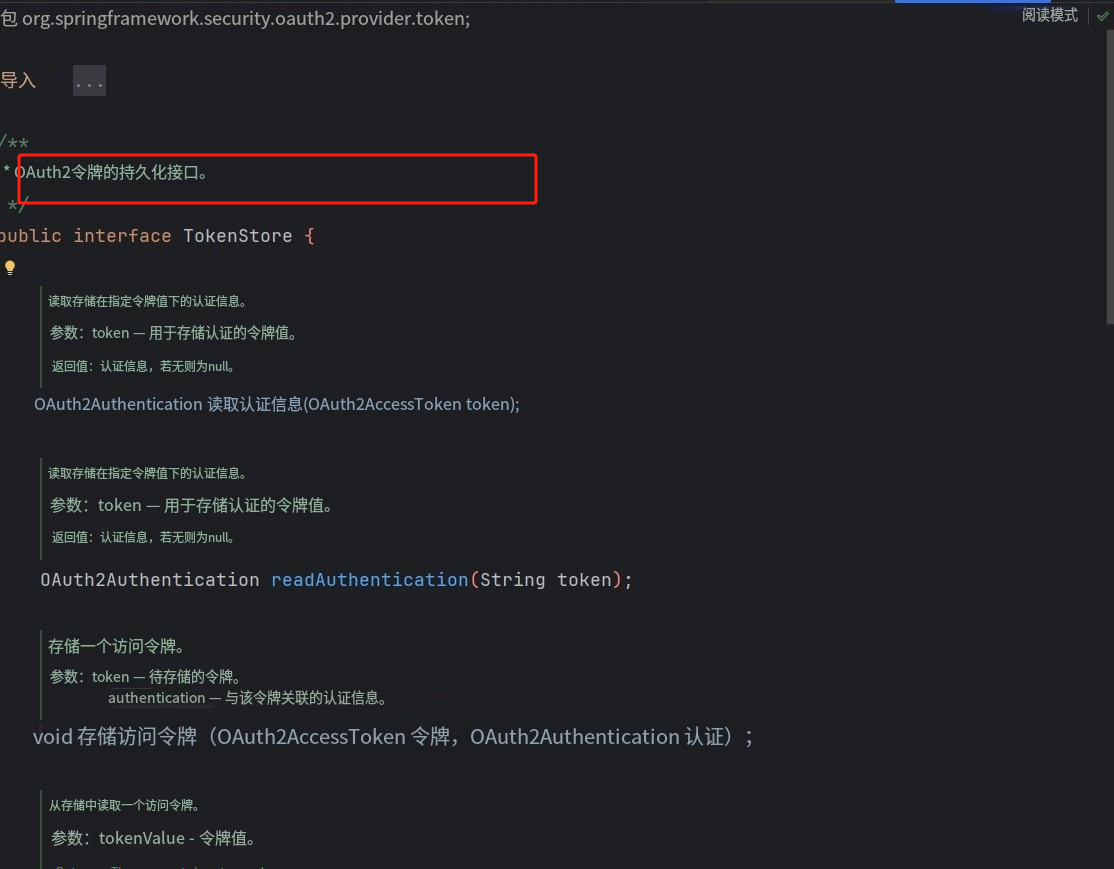Click the TokenStore interface name
The image size is (1114, 869).
237,236
